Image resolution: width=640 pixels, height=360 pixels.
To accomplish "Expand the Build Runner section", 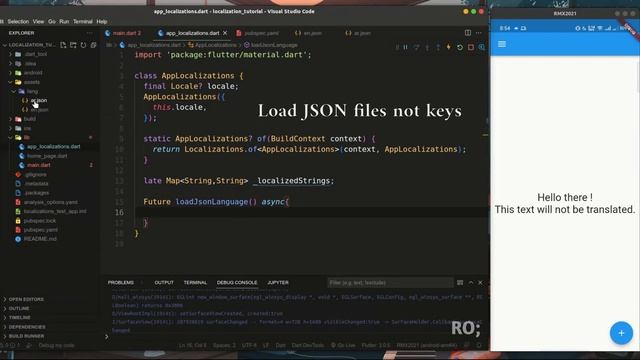I will (50, 336).
